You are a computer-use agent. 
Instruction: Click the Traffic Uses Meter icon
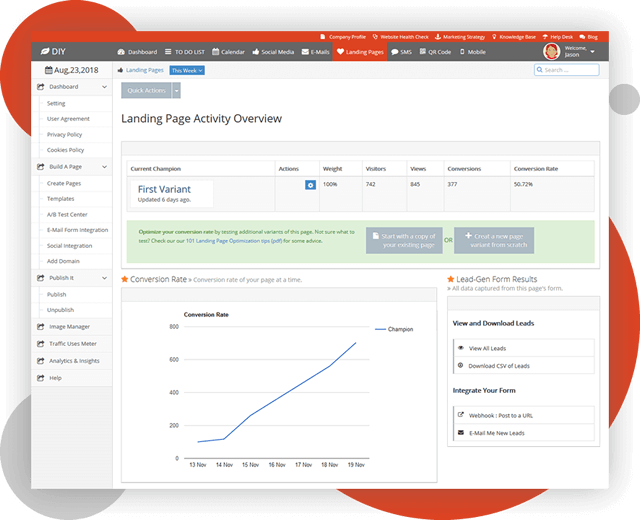point(40,343)
